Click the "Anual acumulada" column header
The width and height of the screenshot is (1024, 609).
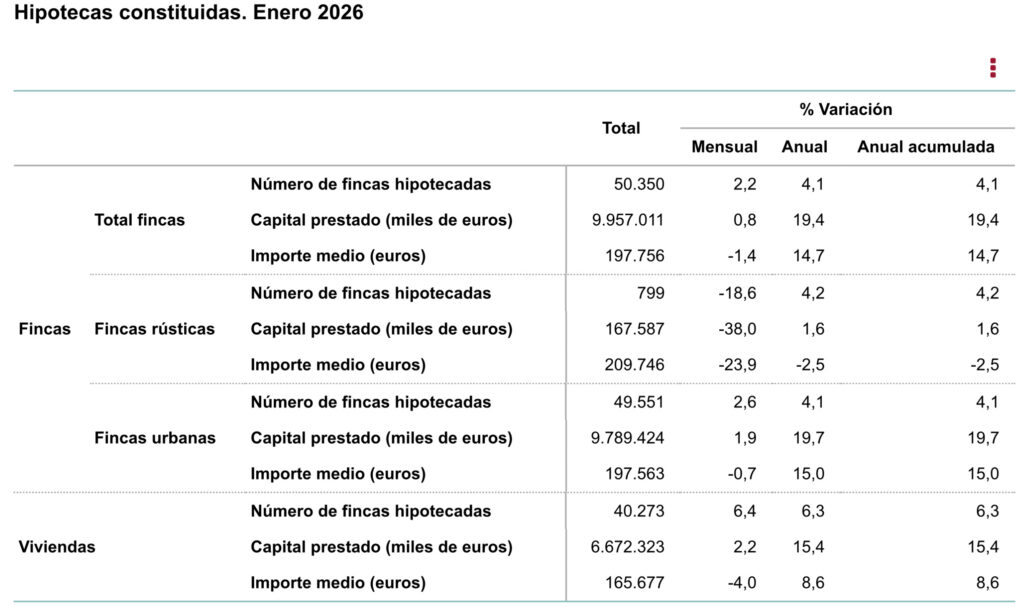[925, 147]
